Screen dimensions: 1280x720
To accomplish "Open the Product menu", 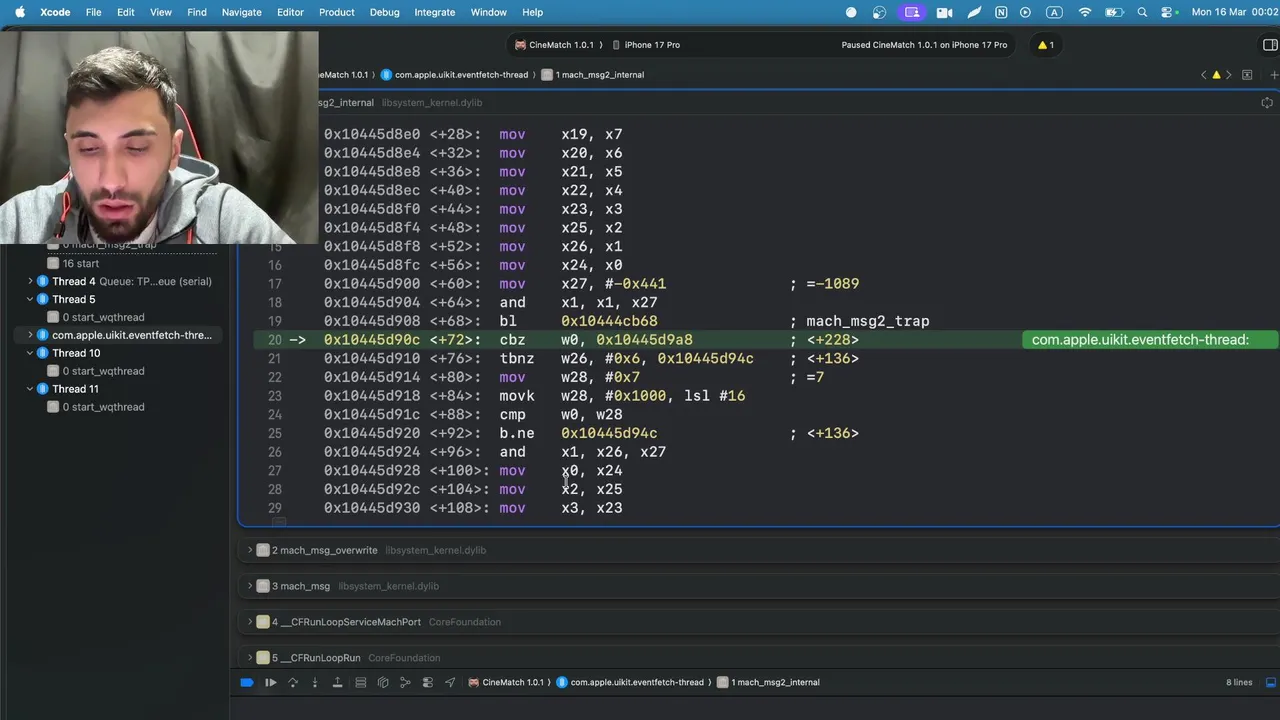I will pos(337,12).
